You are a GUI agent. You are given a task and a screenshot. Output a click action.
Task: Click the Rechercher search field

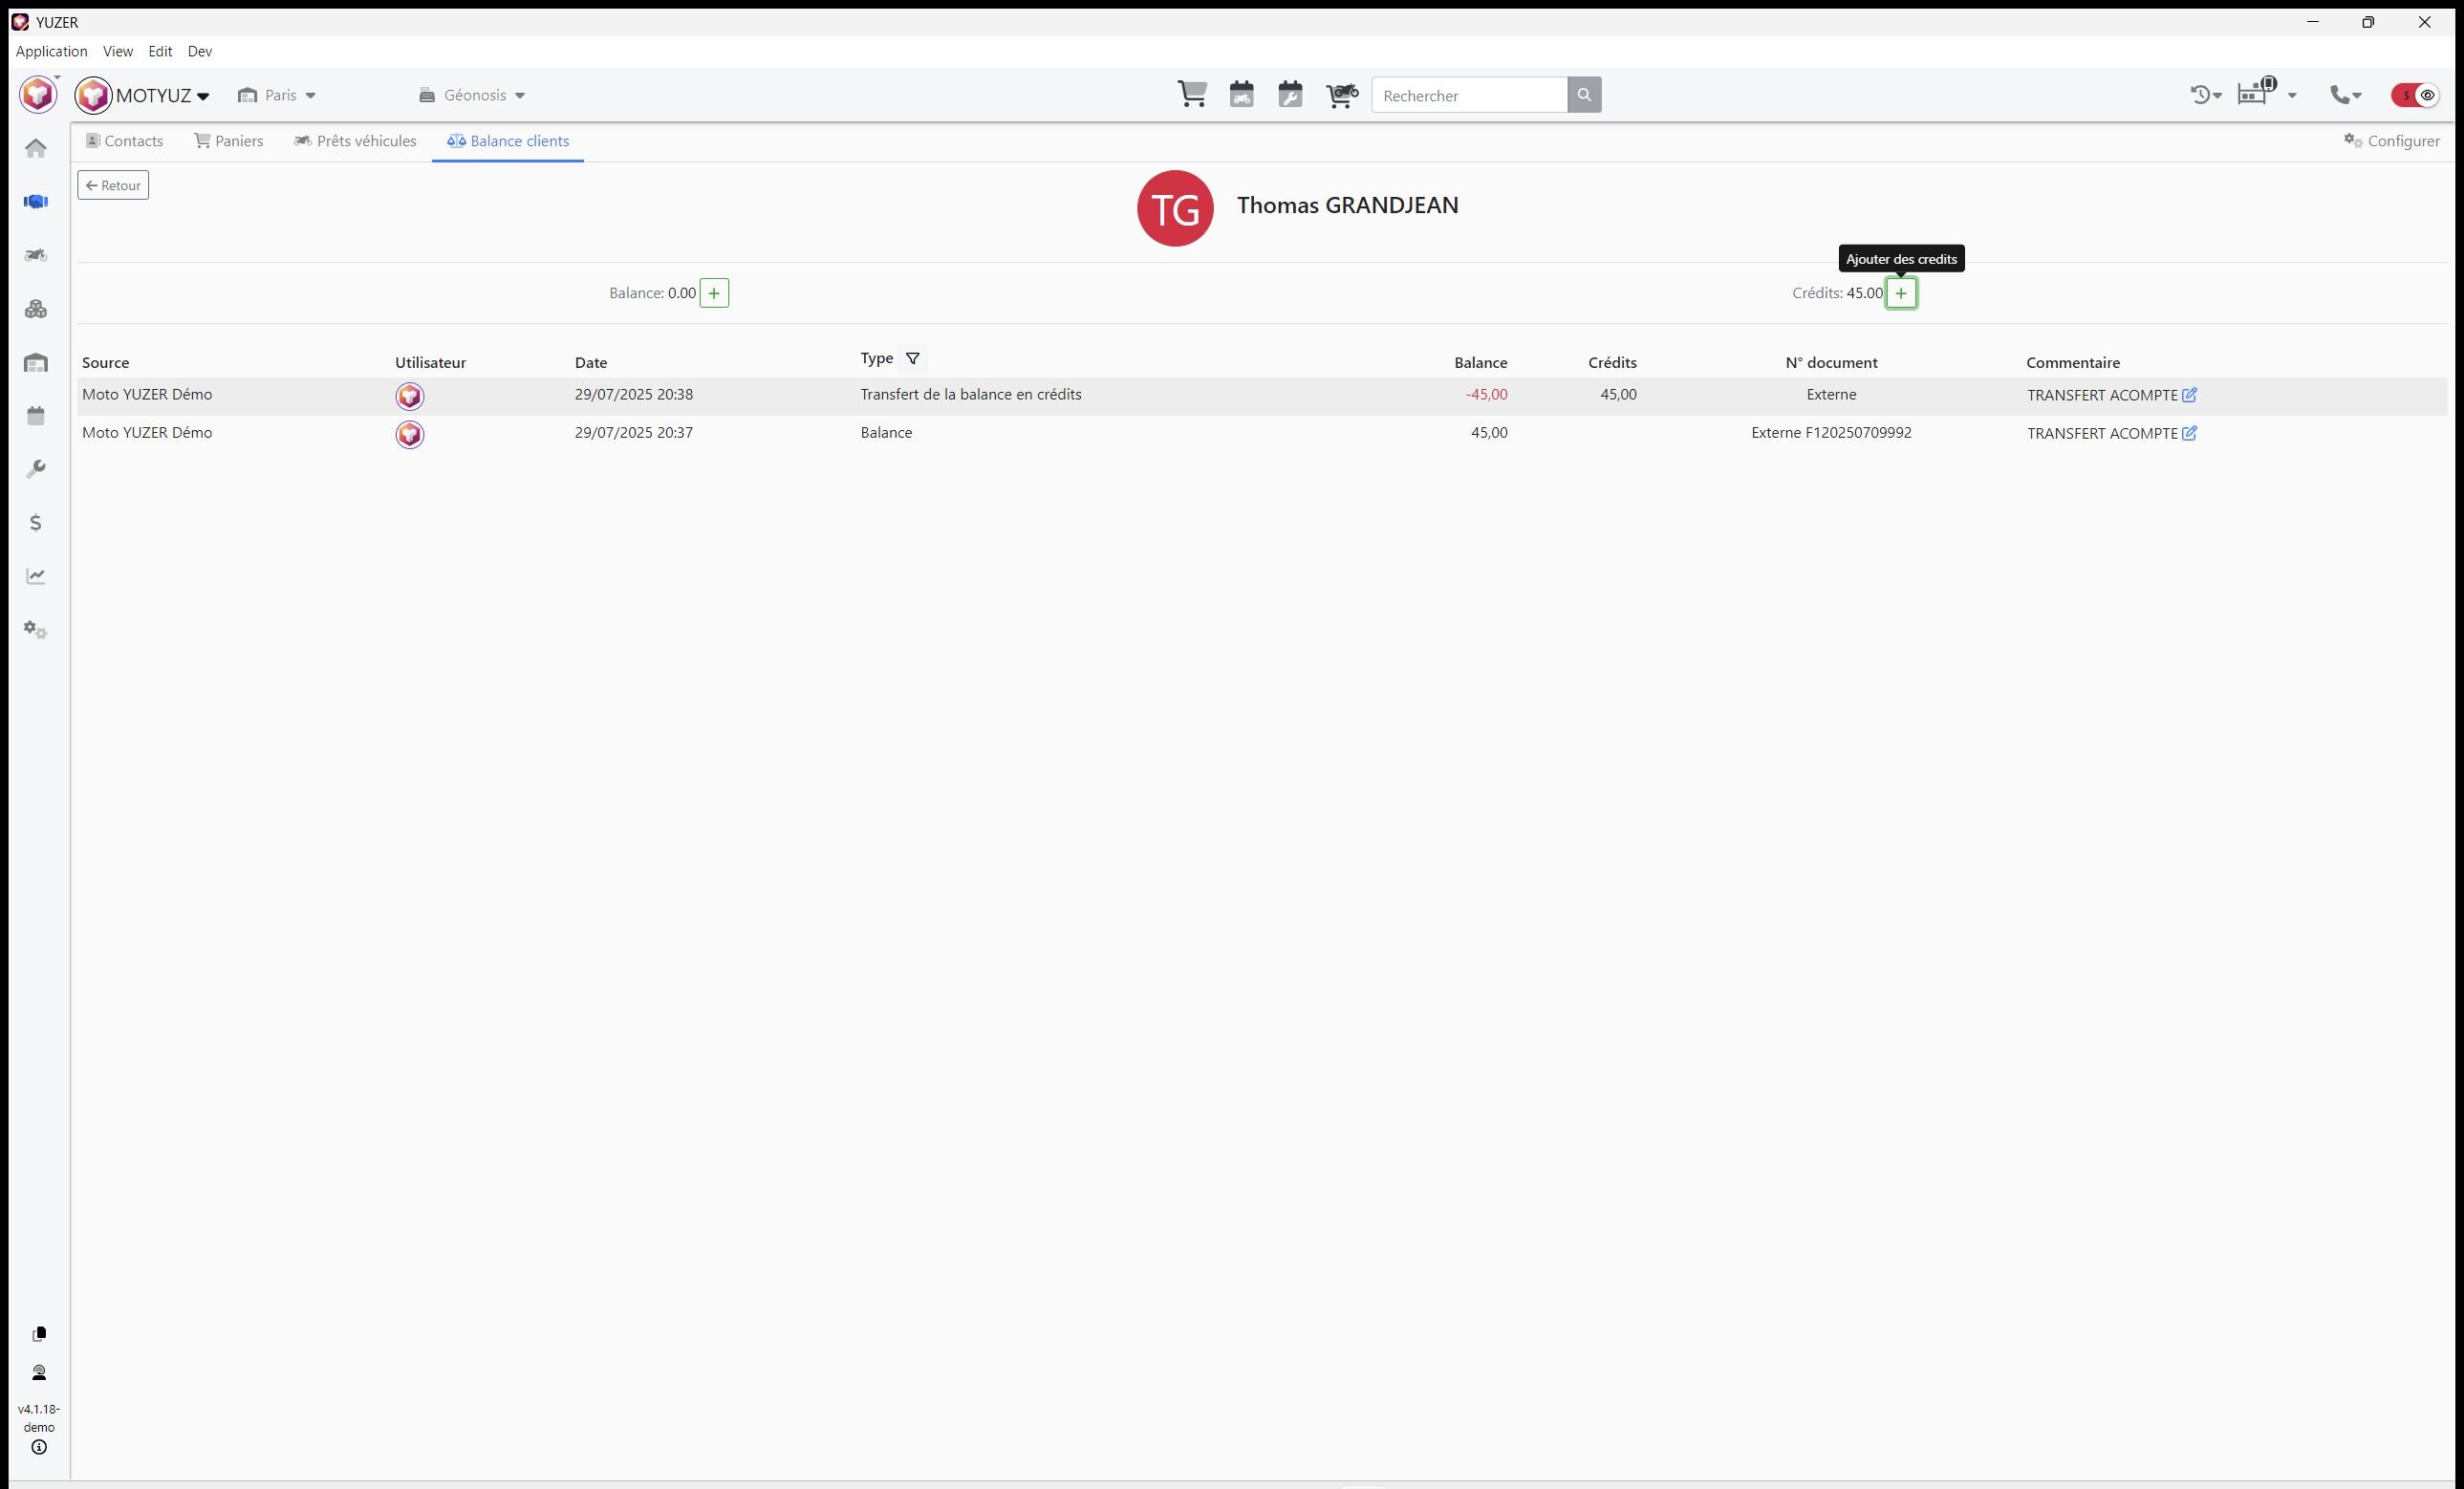[x=1468, y=95]
